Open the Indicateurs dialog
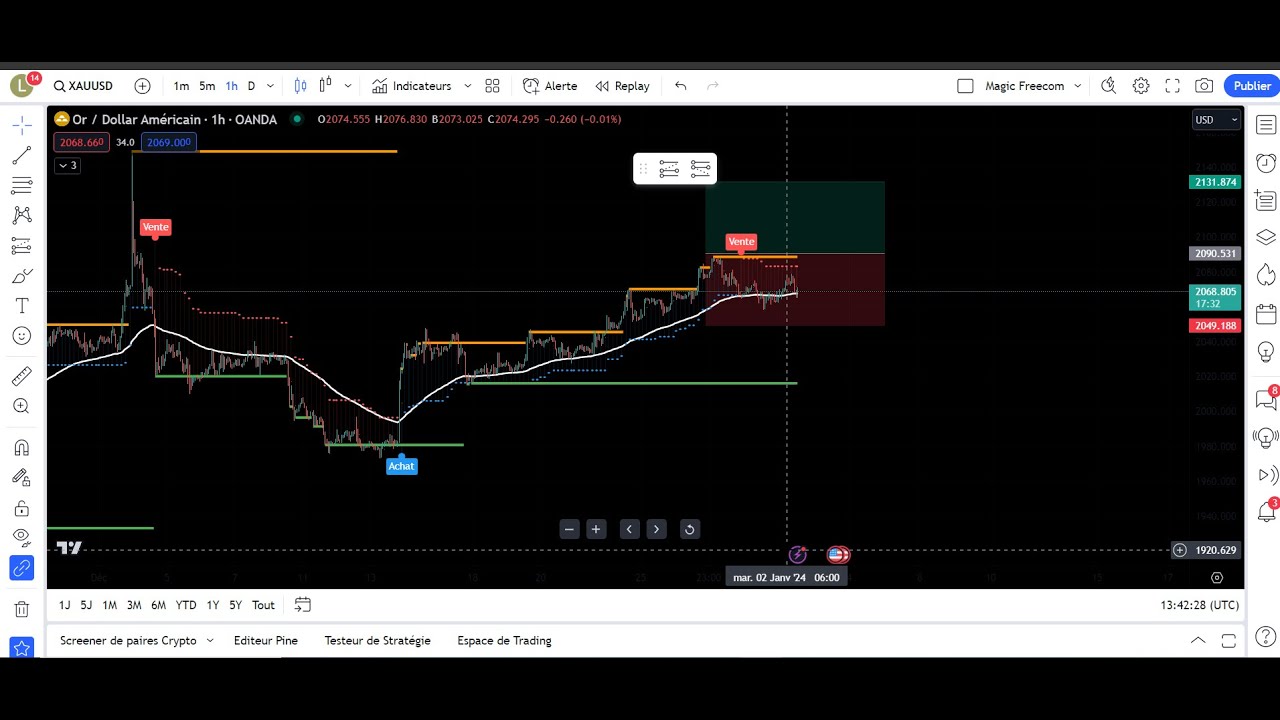Image resolution: width=1280 pixels, height=720 pixels. tap(411, 86)
